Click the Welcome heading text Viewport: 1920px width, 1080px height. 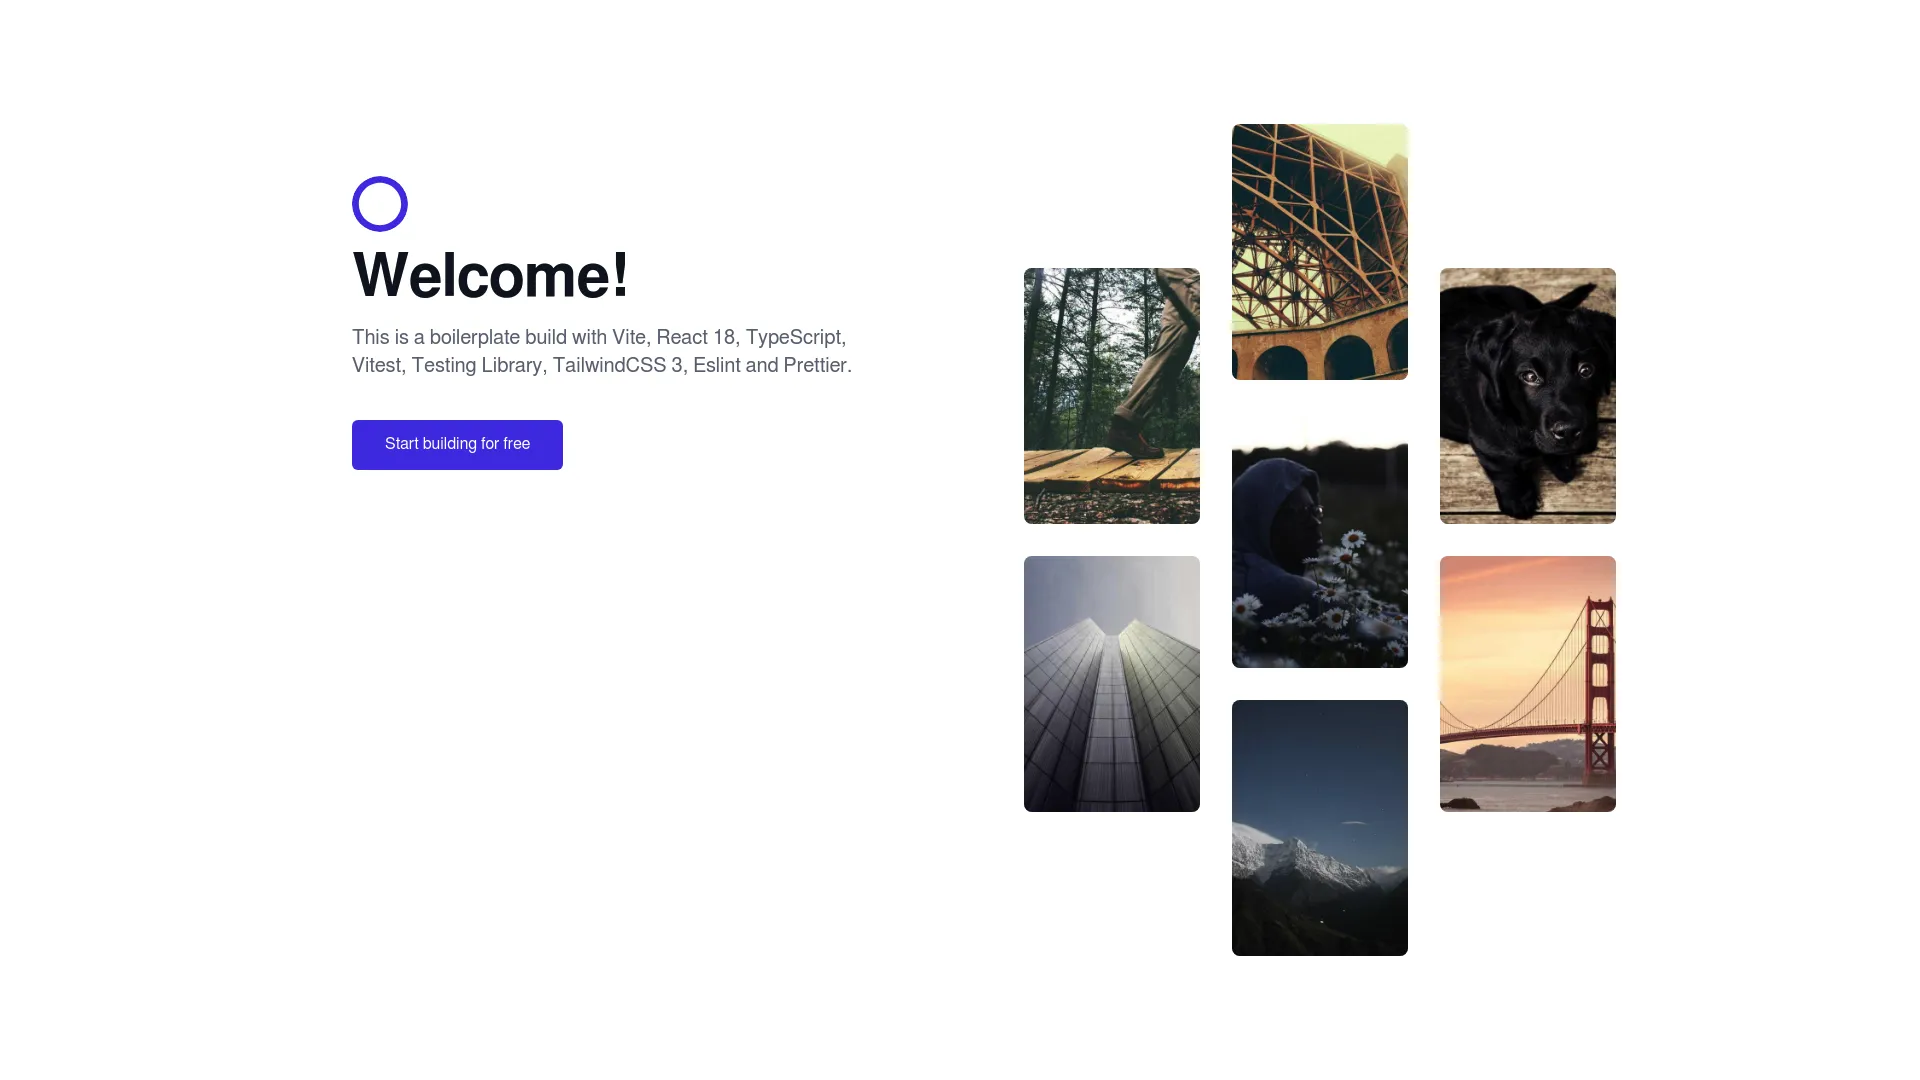point(491,273)
